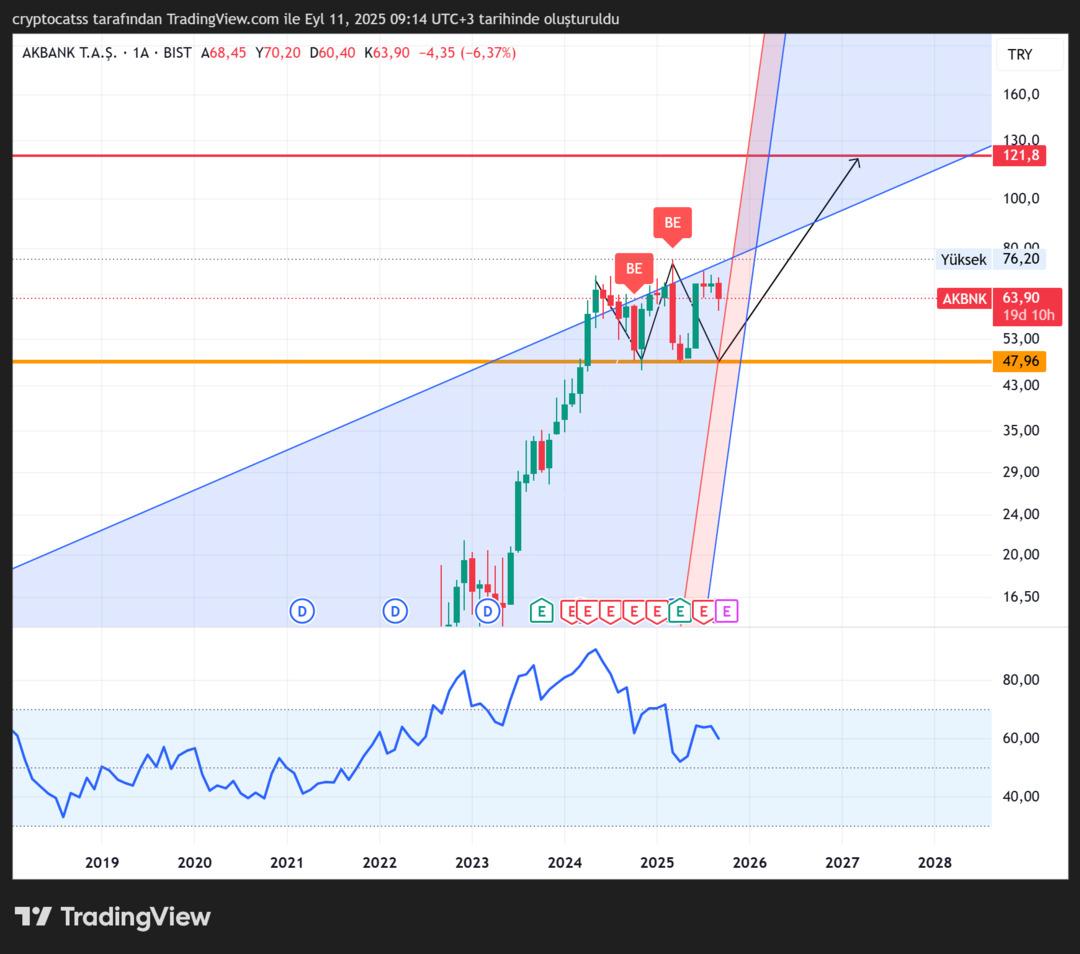
Task: Click the TradingView logo
Action: point(112,917)
